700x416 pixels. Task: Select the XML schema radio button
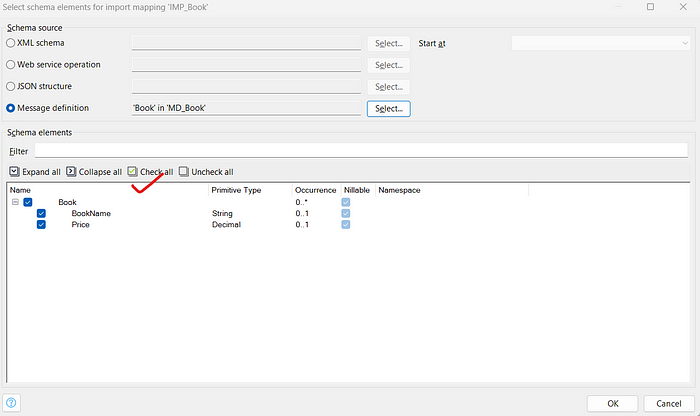tap(11, 44)
